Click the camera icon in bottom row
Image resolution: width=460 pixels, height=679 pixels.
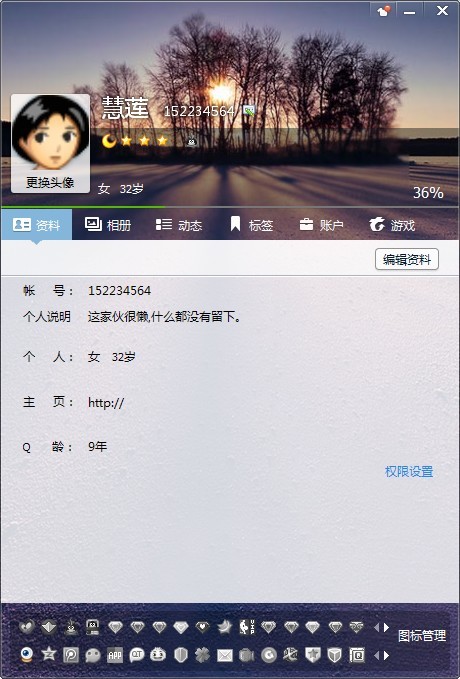click(246, 655)
